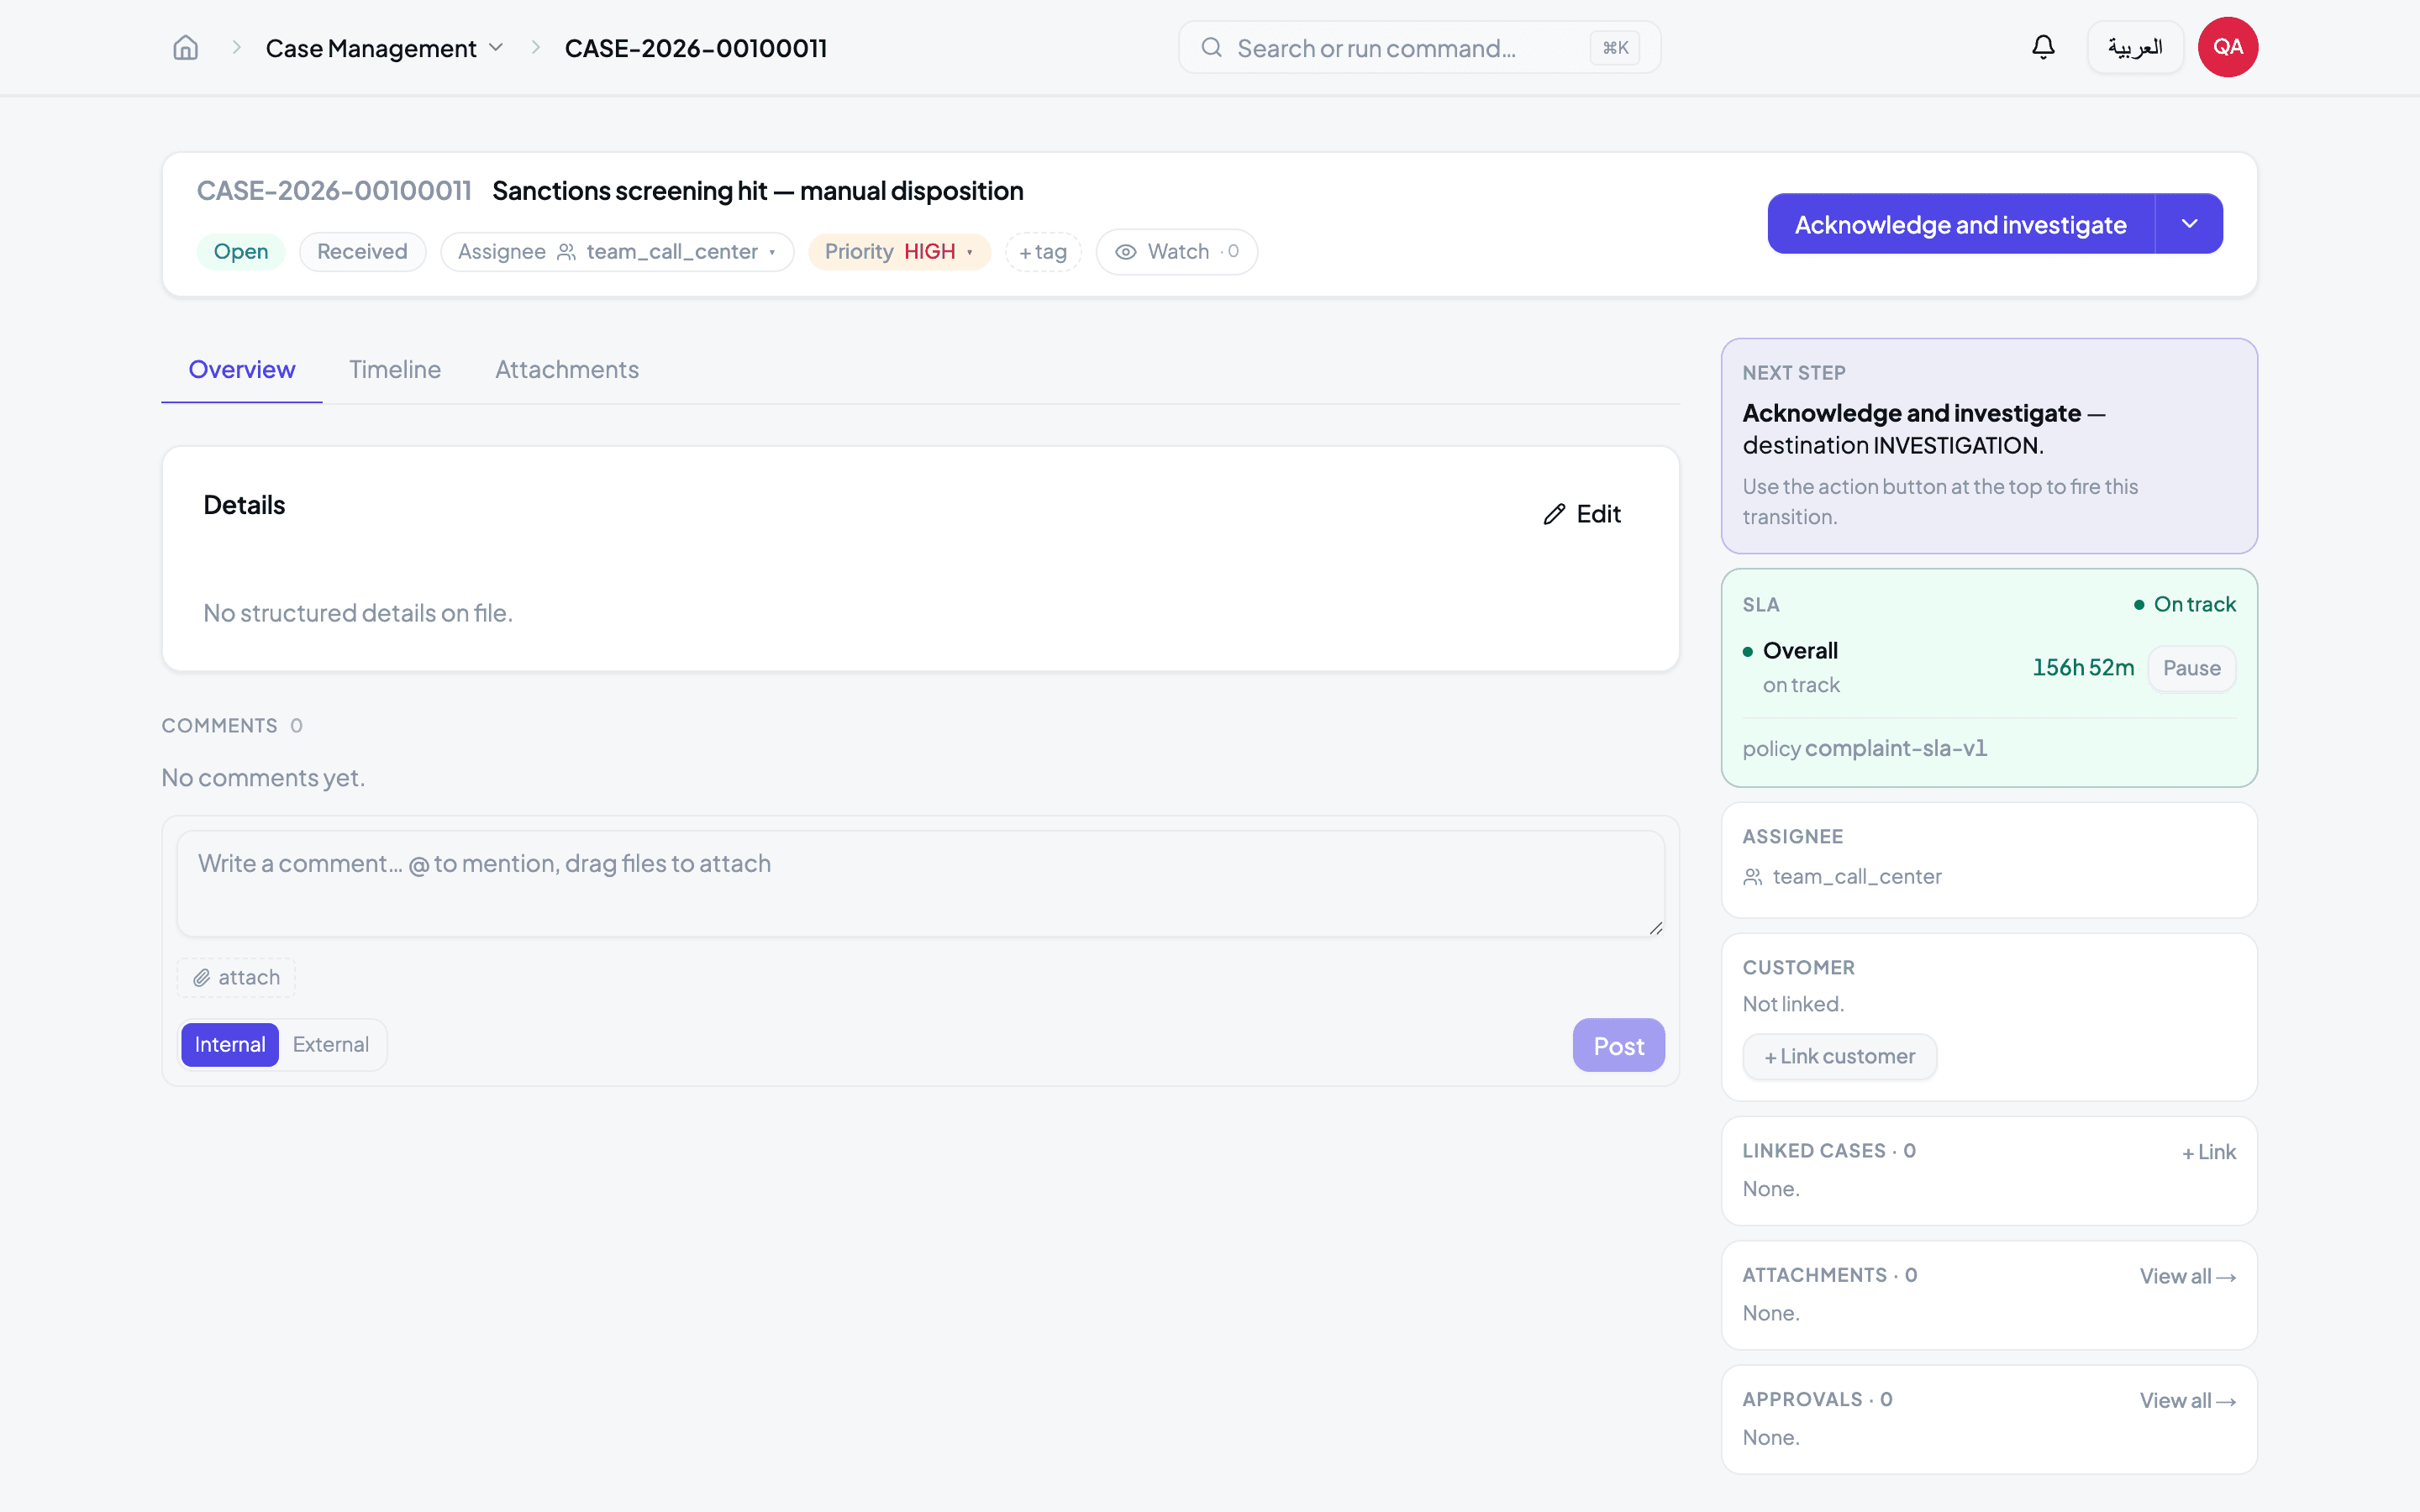View all approvals

pyautogui.click(x=2187, y=1400)
